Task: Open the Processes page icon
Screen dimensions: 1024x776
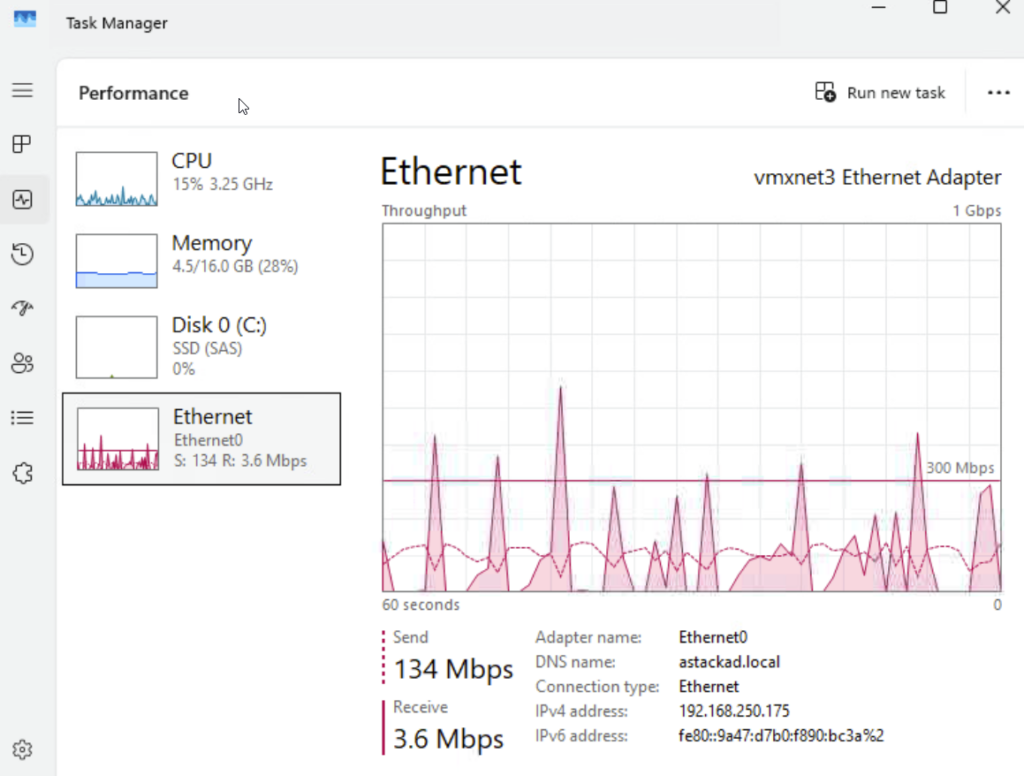Action: pyautogui.click(x=22, y=145)
